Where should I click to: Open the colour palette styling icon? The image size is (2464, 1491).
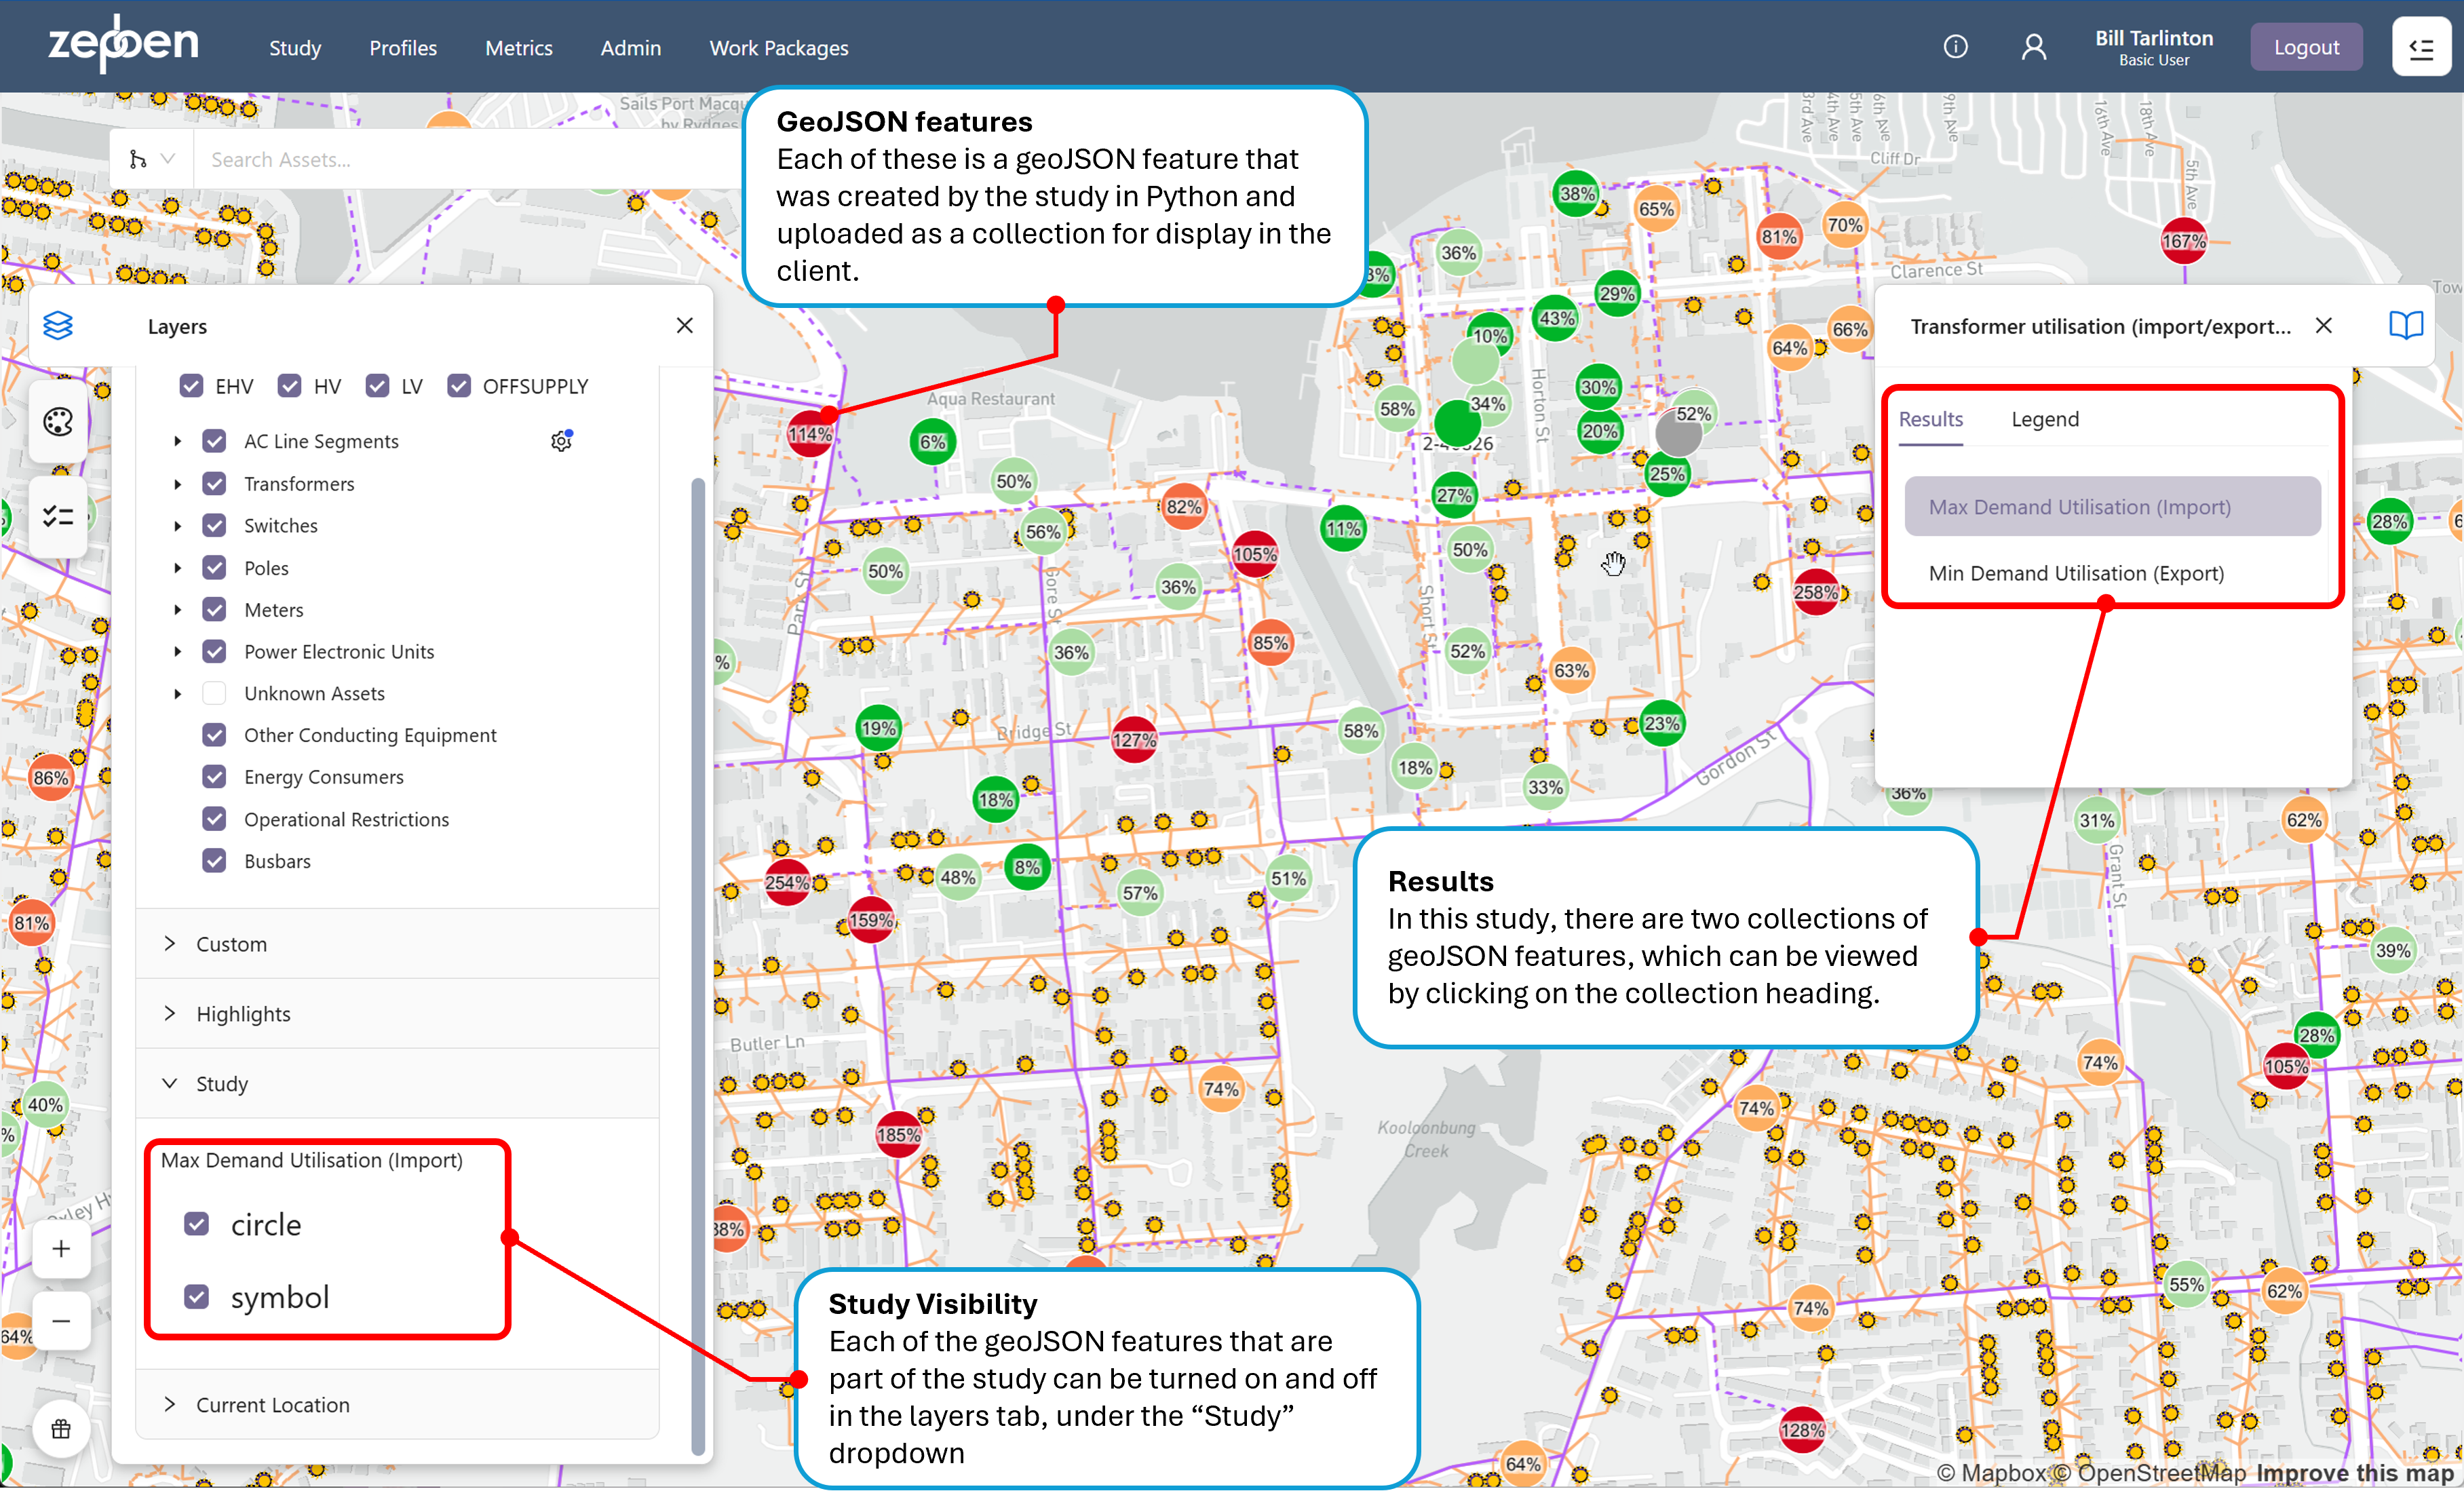click(58, 422)
